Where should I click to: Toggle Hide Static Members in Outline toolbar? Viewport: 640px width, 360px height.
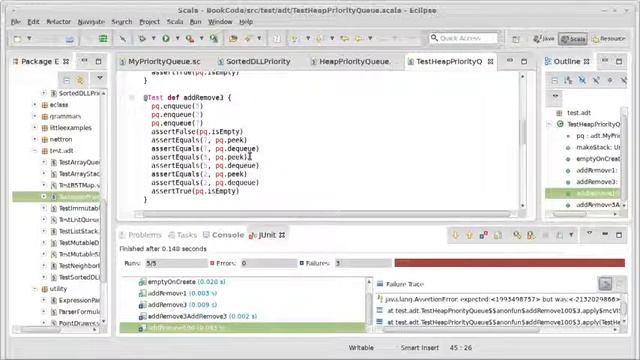click(596, 80)
